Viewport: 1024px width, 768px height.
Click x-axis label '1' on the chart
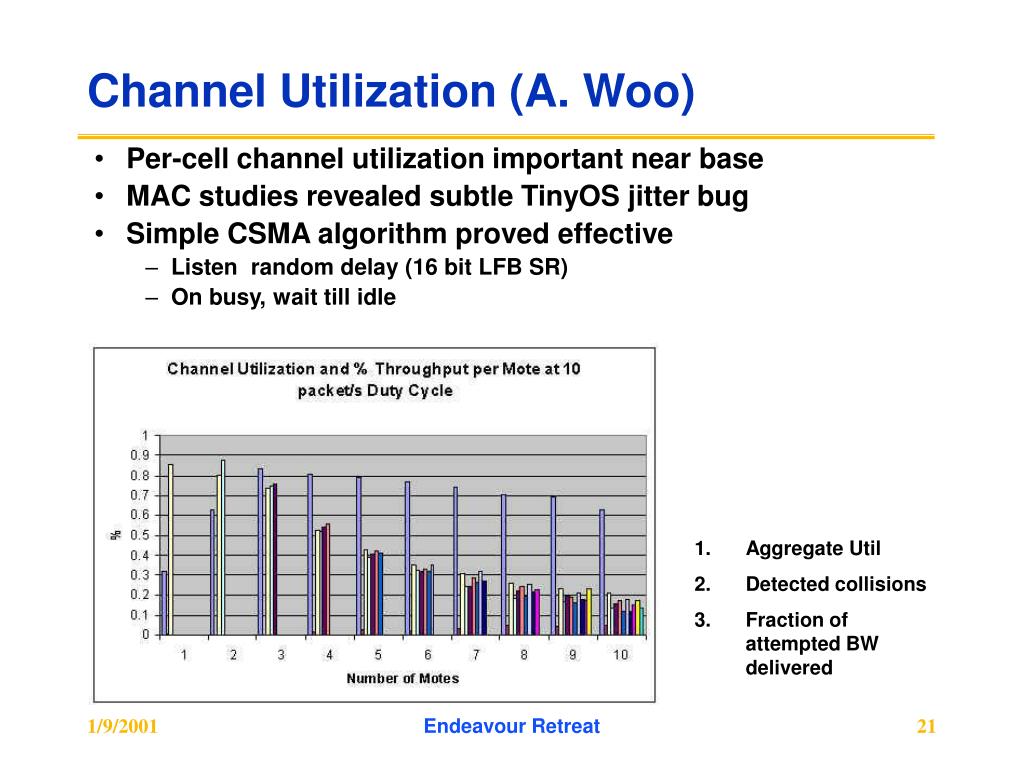[184, 654]
